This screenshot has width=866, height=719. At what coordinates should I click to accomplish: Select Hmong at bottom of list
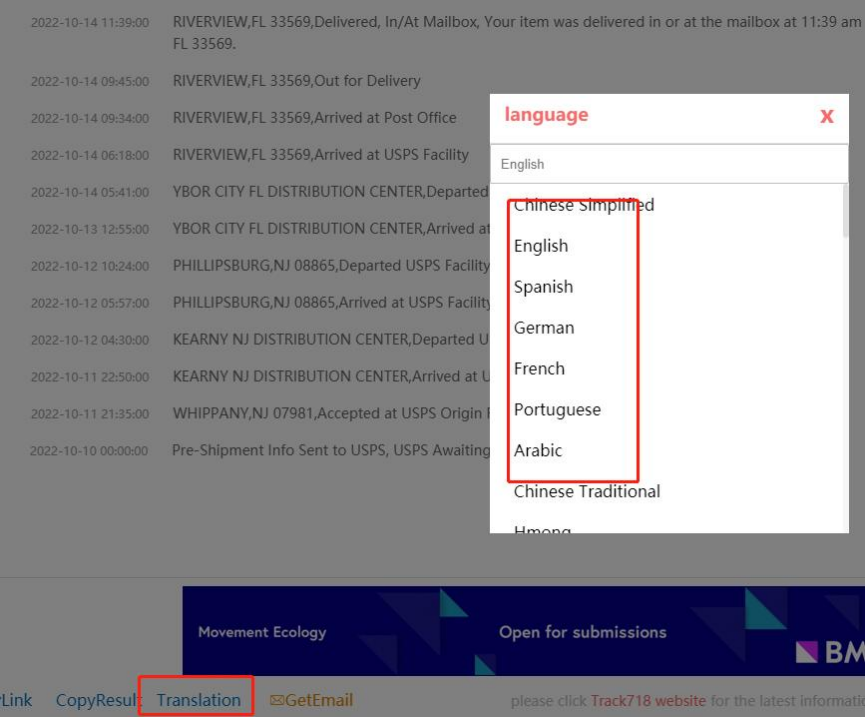542,529
